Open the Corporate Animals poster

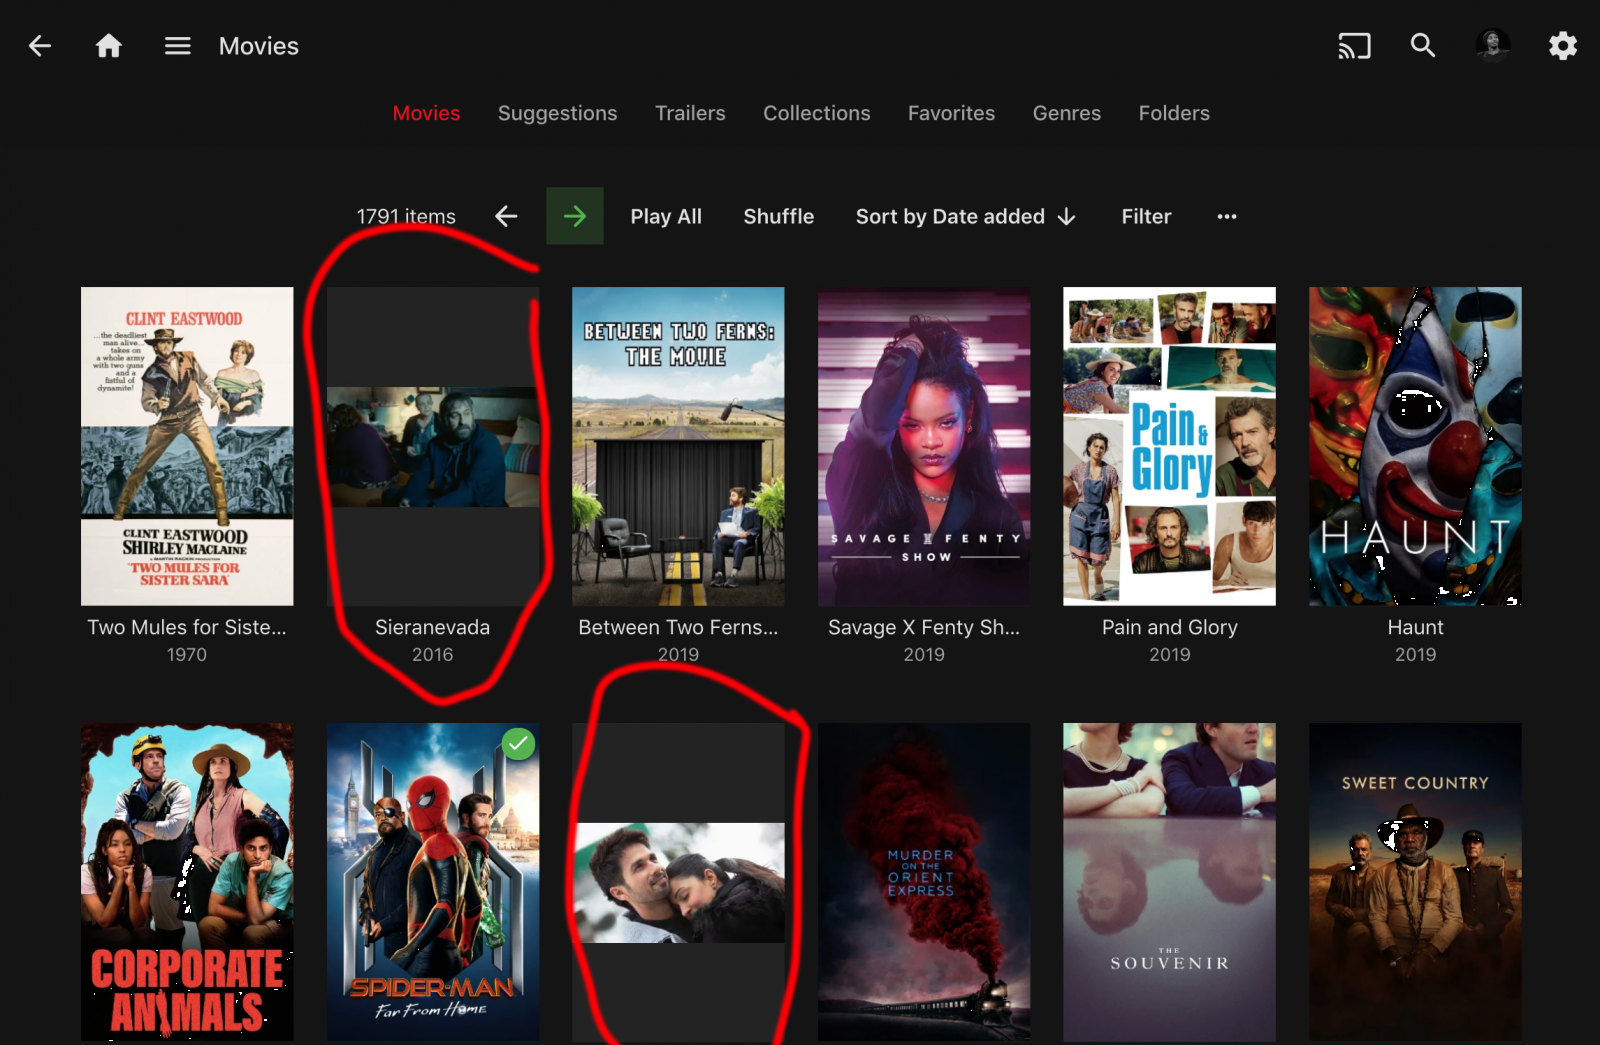187,882
